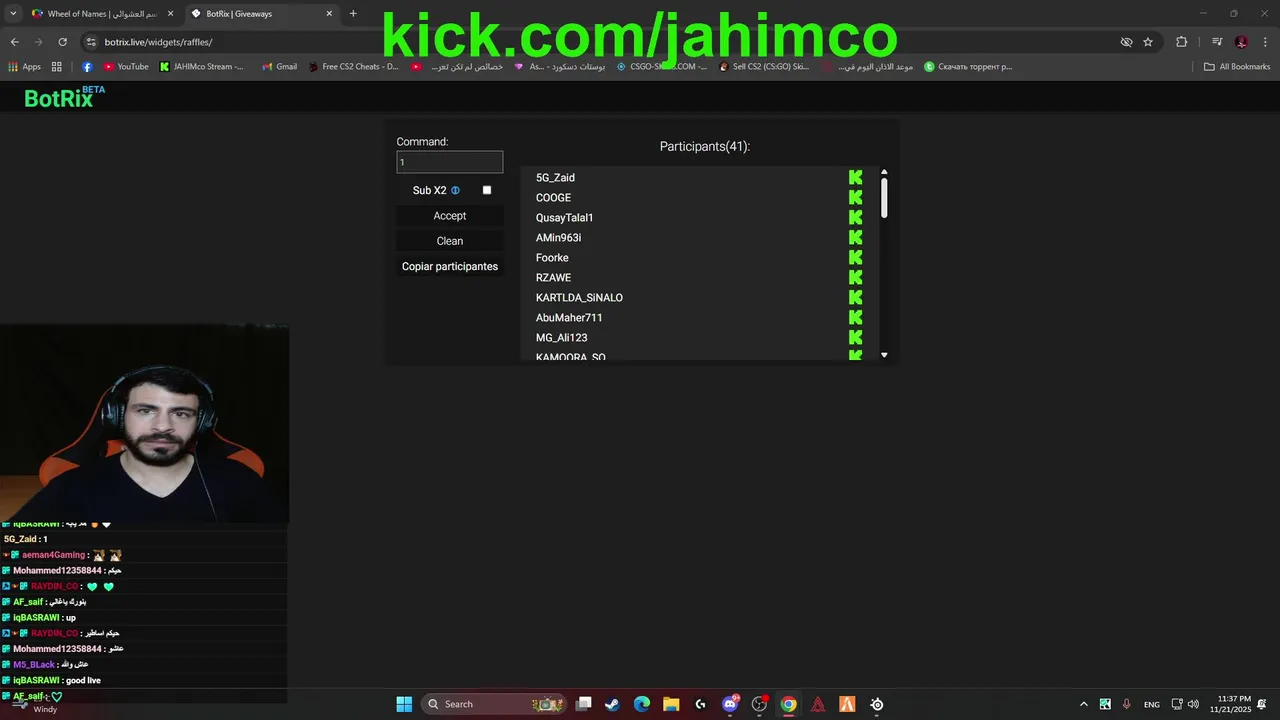Click the BotRix BETA logo
This screenshot has width=1280, height=720.
pyautogui.click(x=64, y=97)
